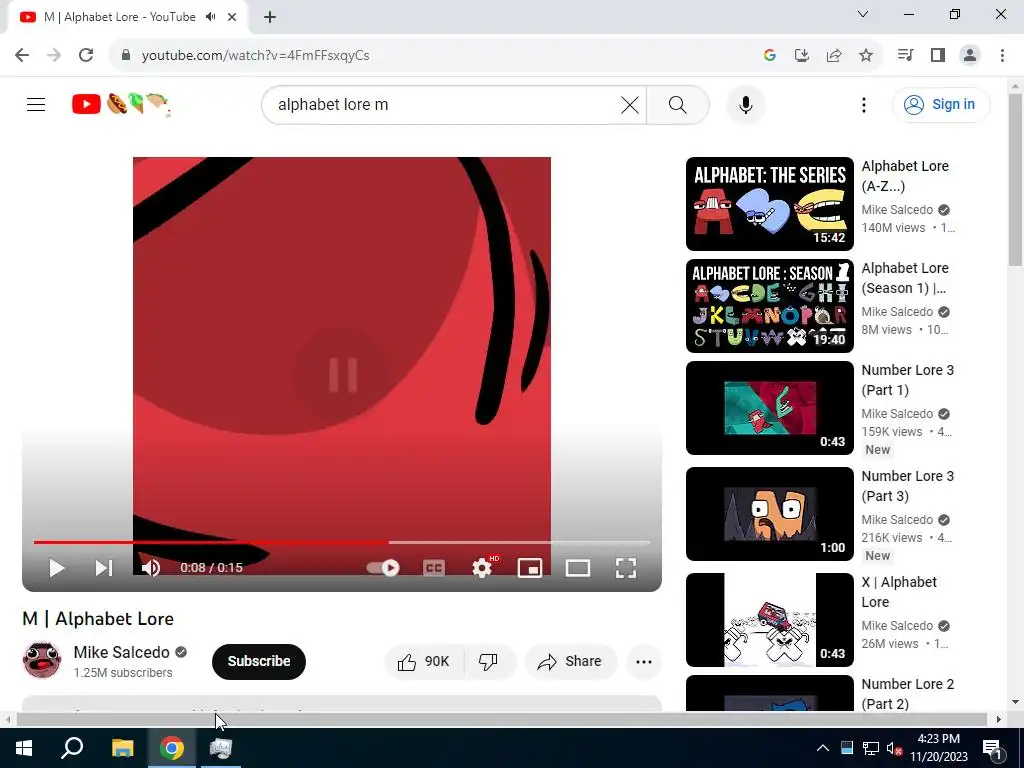Reload the YouTube page

86,55
